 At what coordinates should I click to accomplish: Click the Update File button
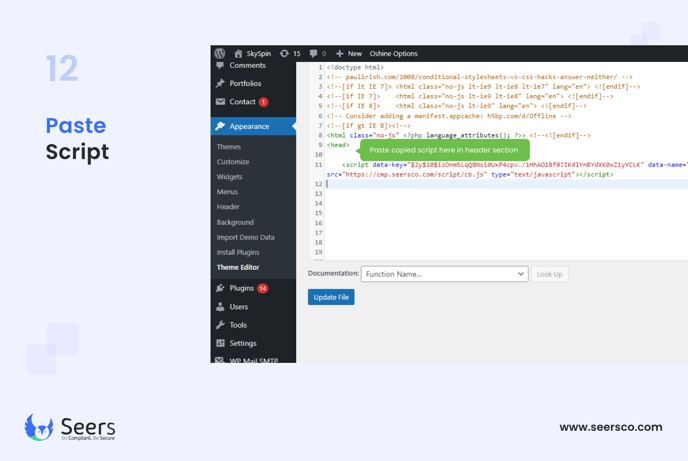(x=331, y=297)
